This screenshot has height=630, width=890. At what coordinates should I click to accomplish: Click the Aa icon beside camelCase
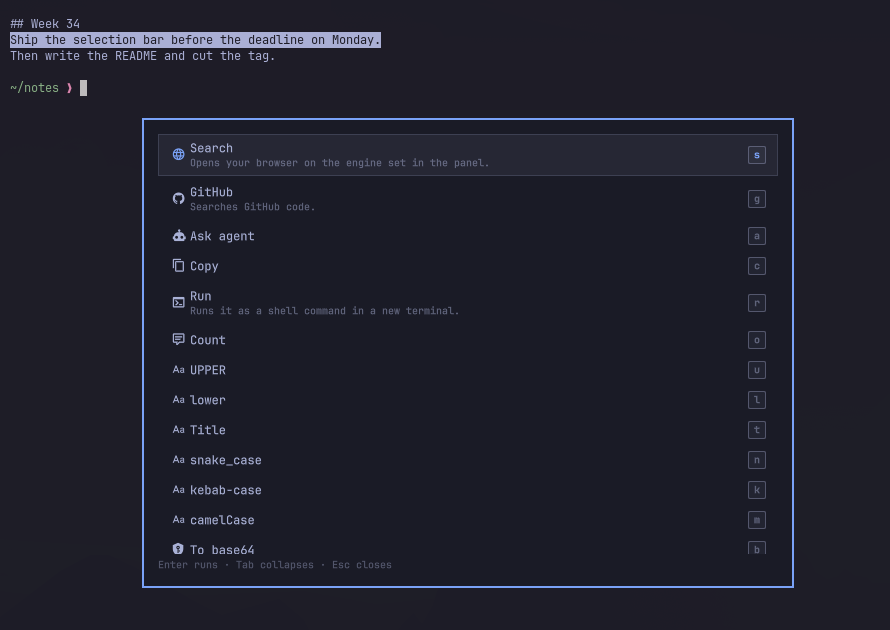point(178,520)
